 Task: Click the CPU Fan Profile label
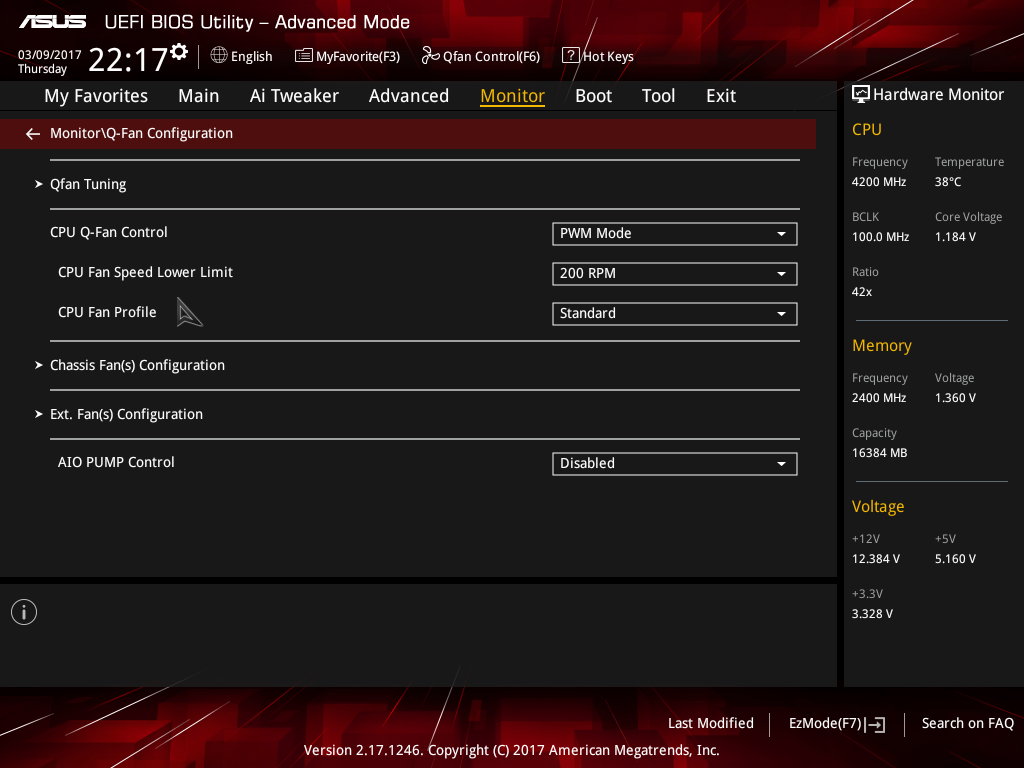[x=107, y=312]
